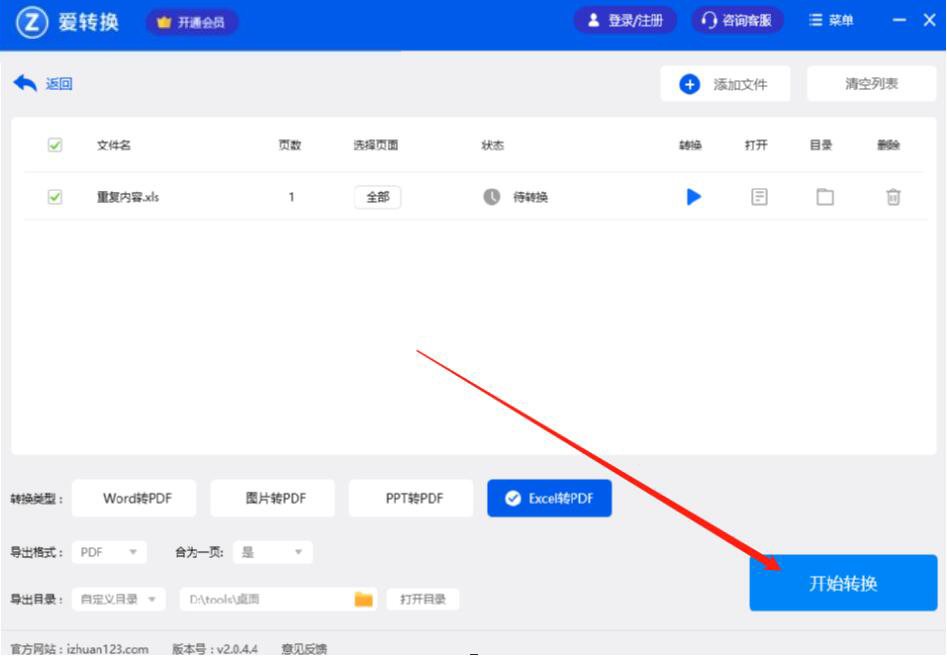Open the file's folder directory icon

click(825, 197)
